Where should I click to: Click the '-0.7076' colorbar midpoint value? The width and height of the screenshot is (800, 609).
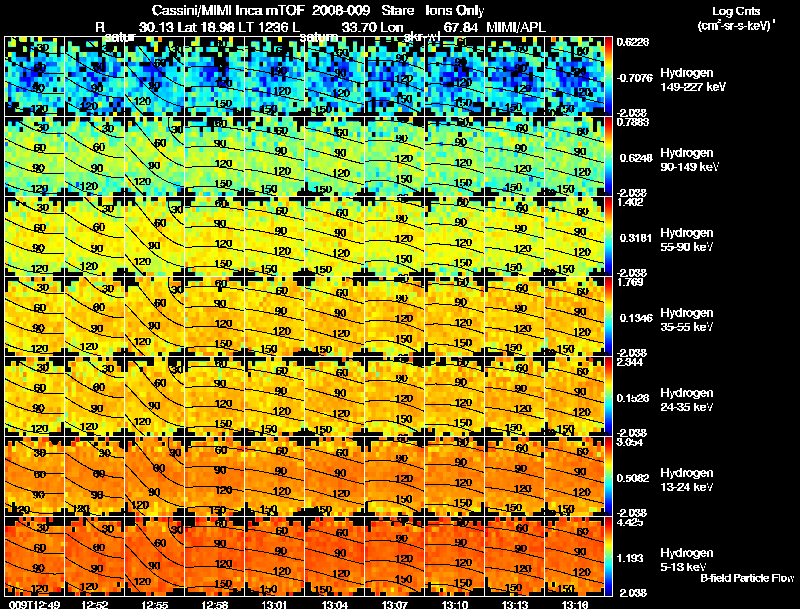click(634, 78)
